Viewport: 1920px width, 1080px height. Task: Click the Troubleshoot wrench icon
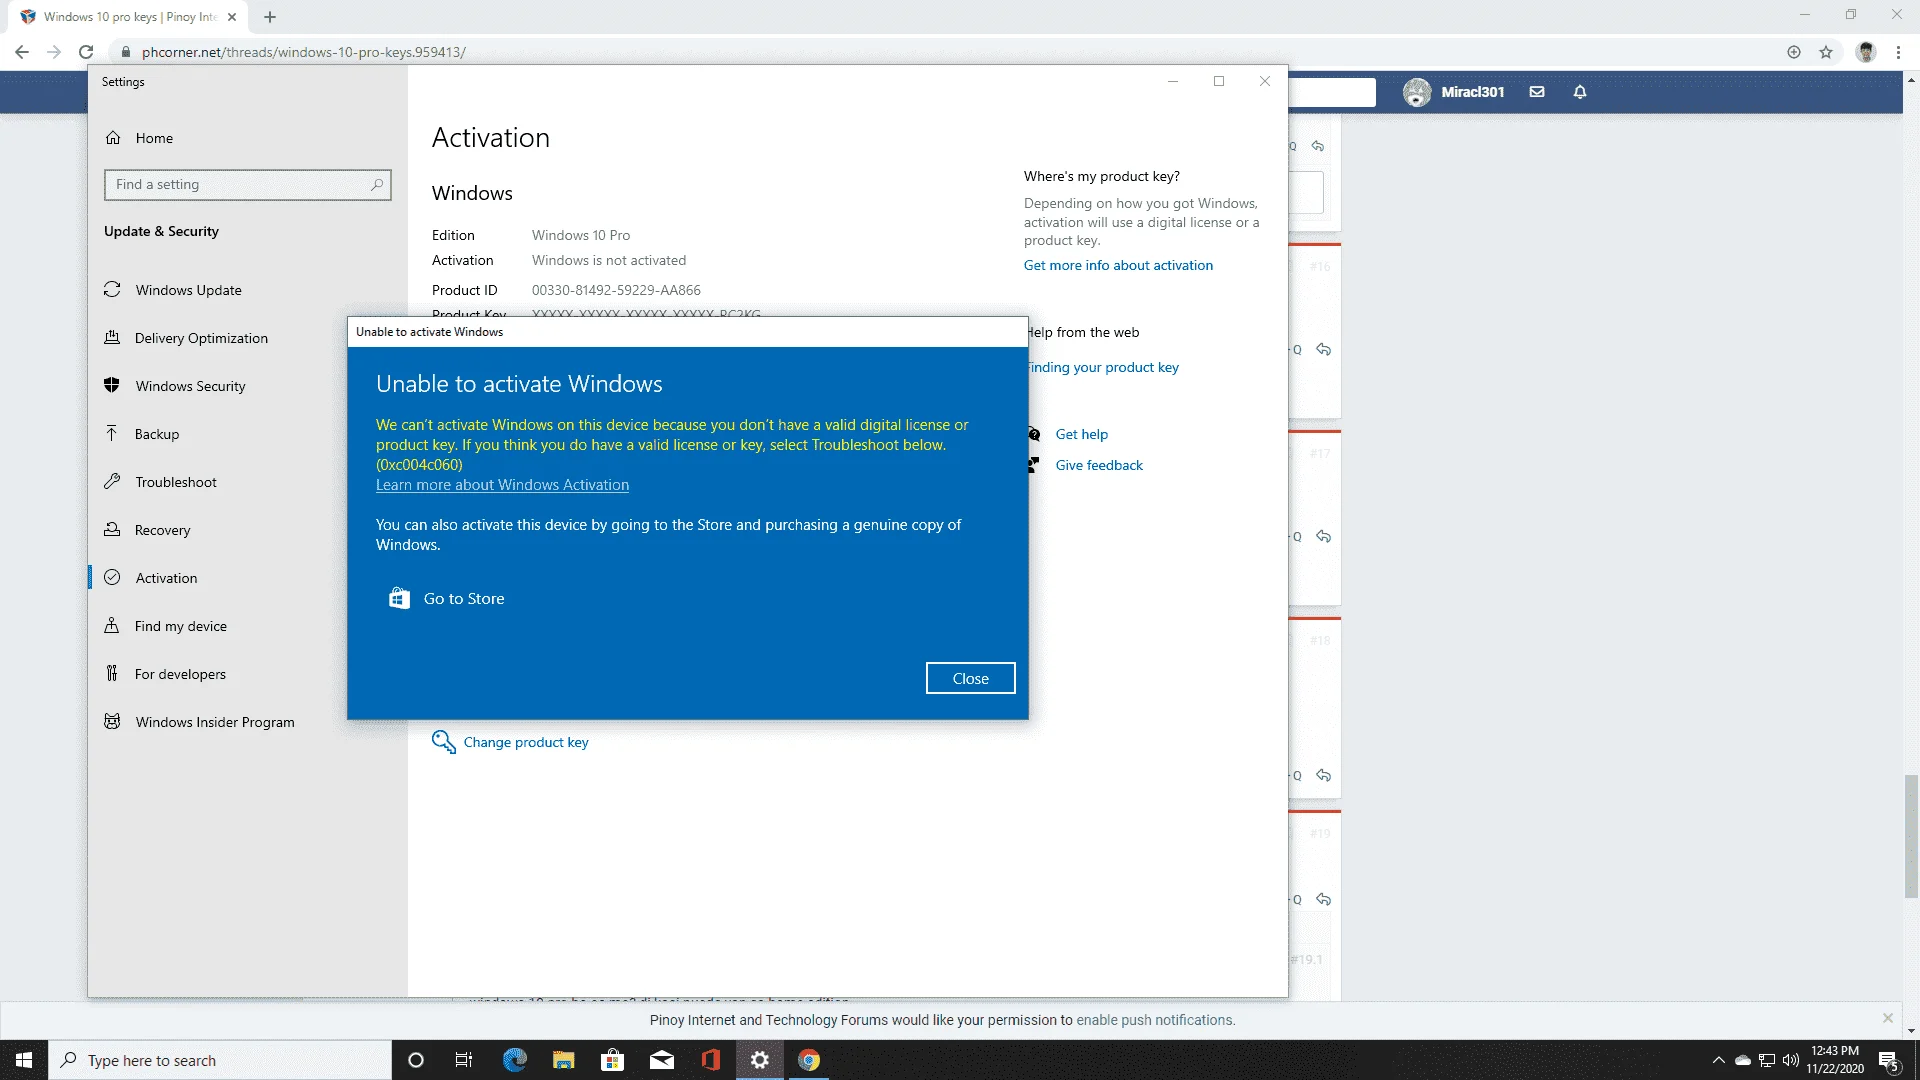112,481
